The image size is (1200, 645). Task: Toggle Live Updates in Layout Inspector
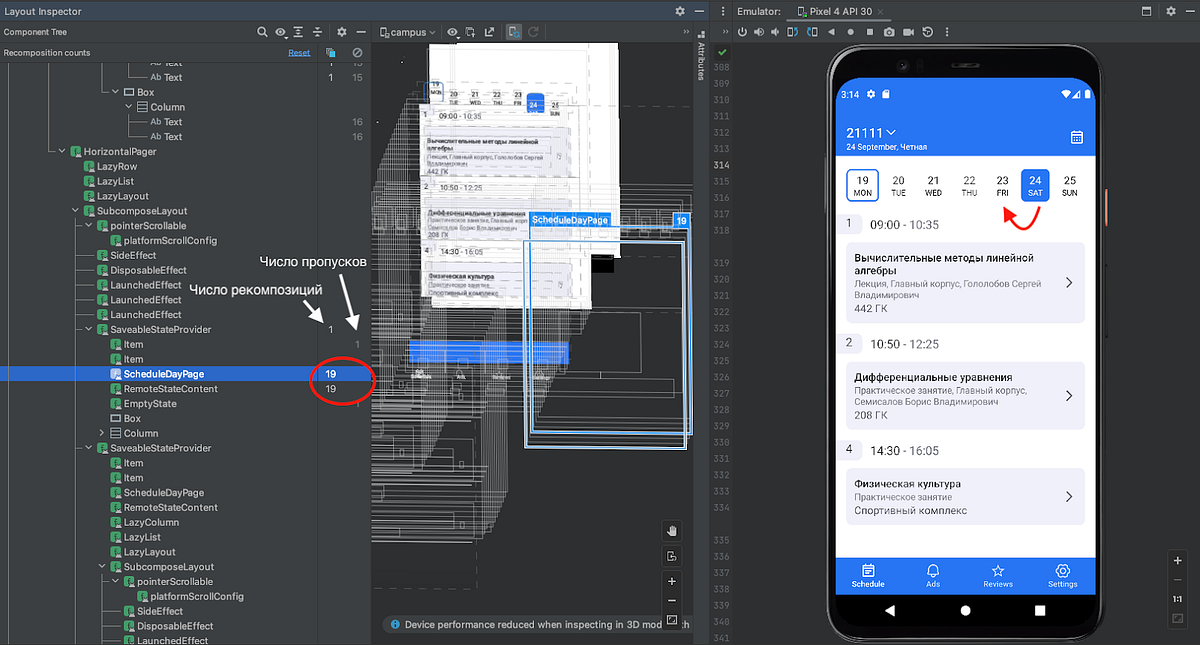coord(514,31)
